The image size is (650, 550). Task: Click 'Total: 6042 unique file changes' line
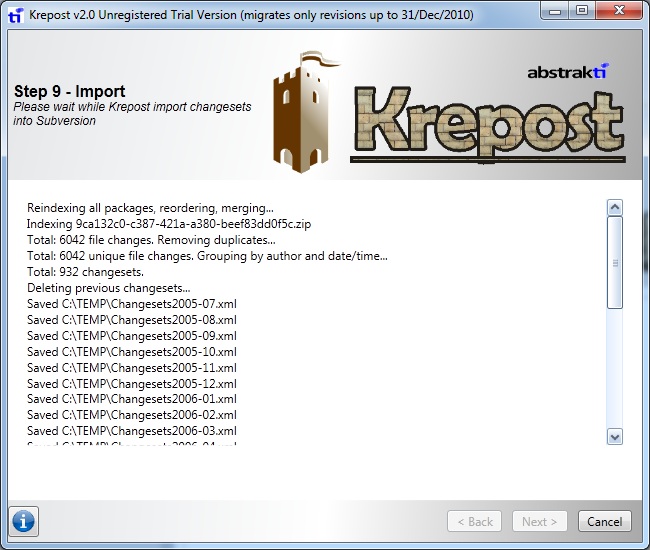pos(207,256)
